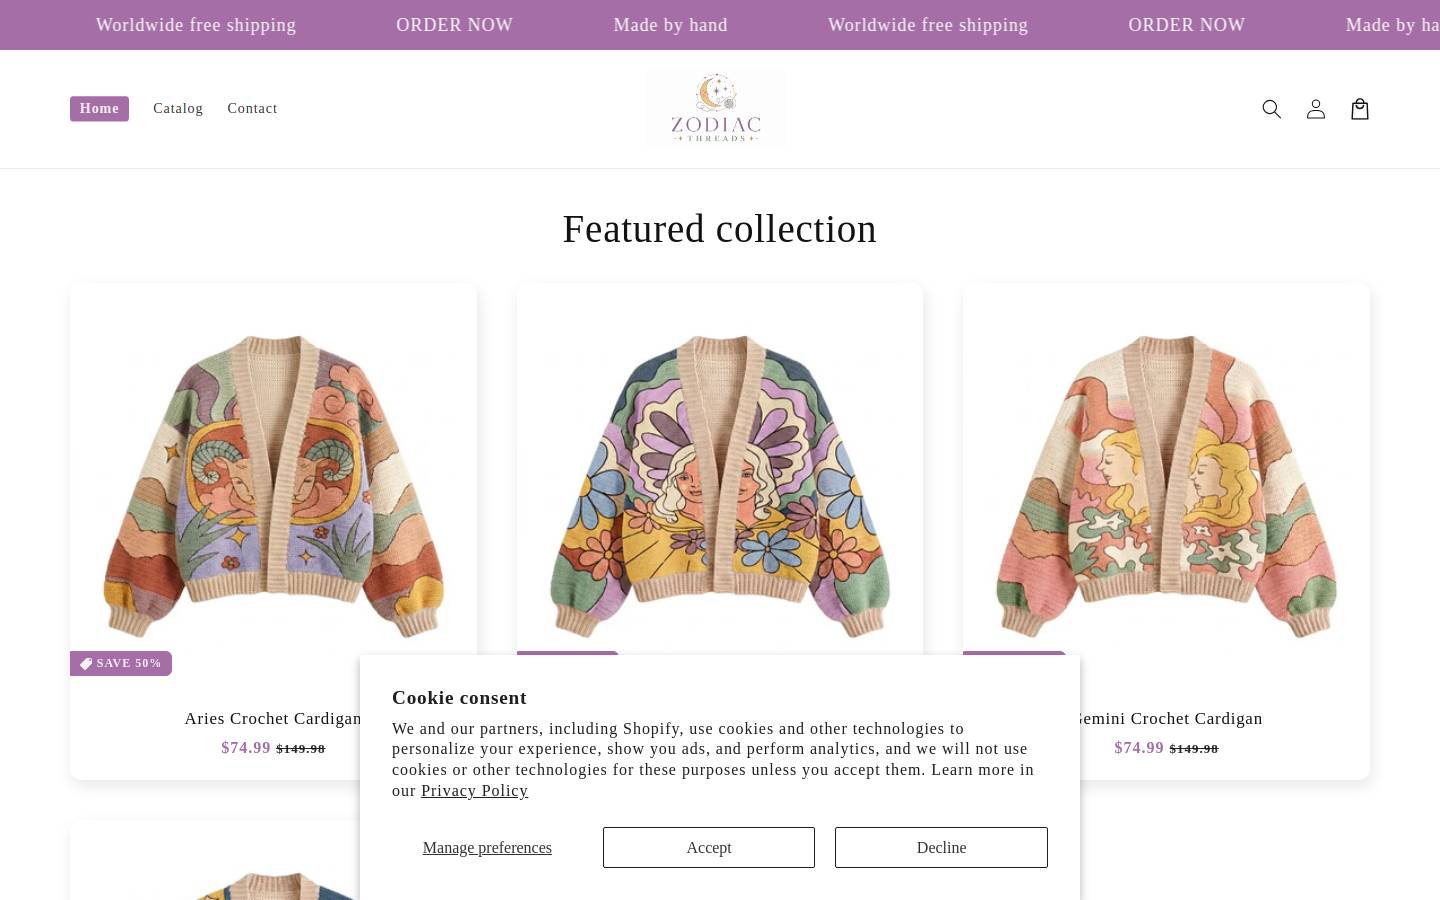
Task: Click the SAVE 50% tag badge
Action: pyautogui.click(x=121, y=663)
